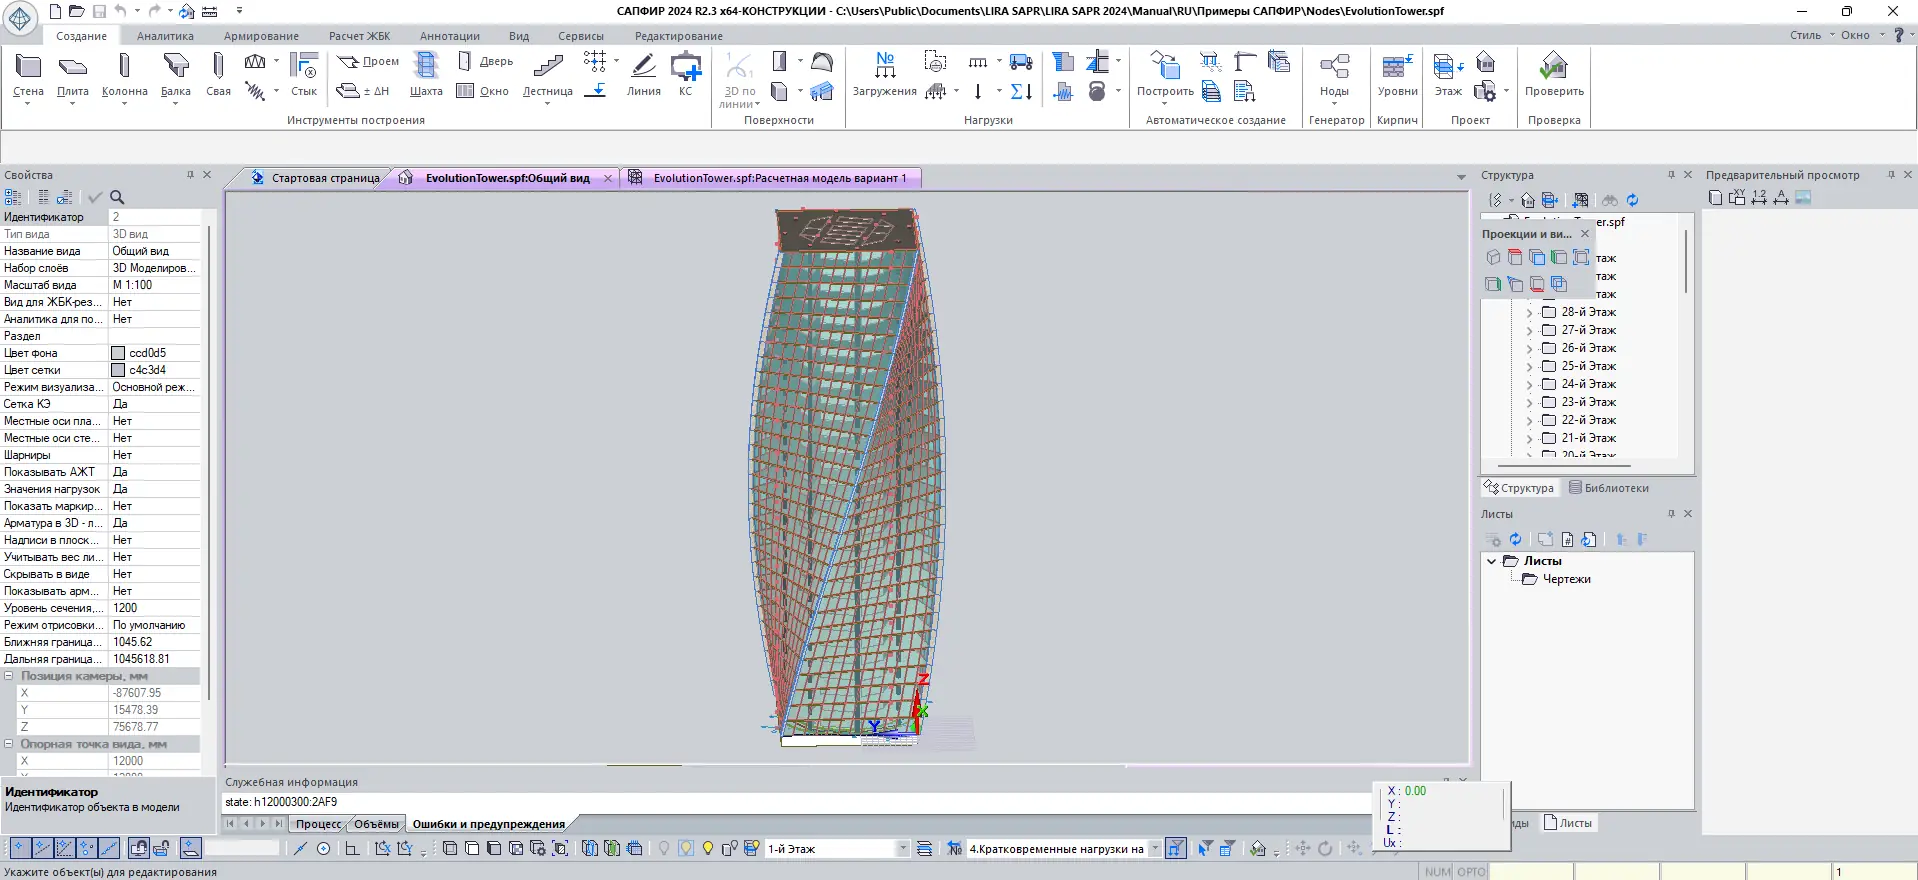This screenshot has width=1918, height=880.
Task: Expand the 27-й Этаж tree node
Action: [1529, 331]
